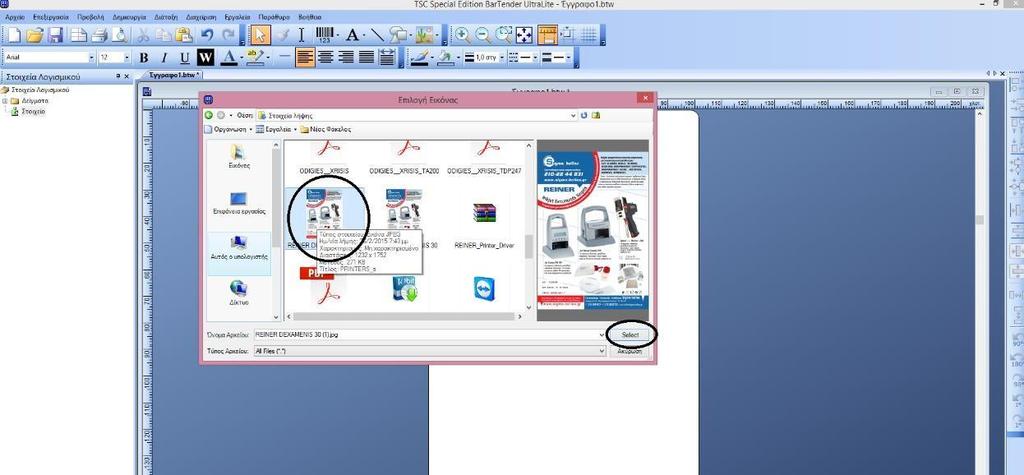The height and width of the screenshot is (475, 1024).
Task: Align text right
Action: 345,57
